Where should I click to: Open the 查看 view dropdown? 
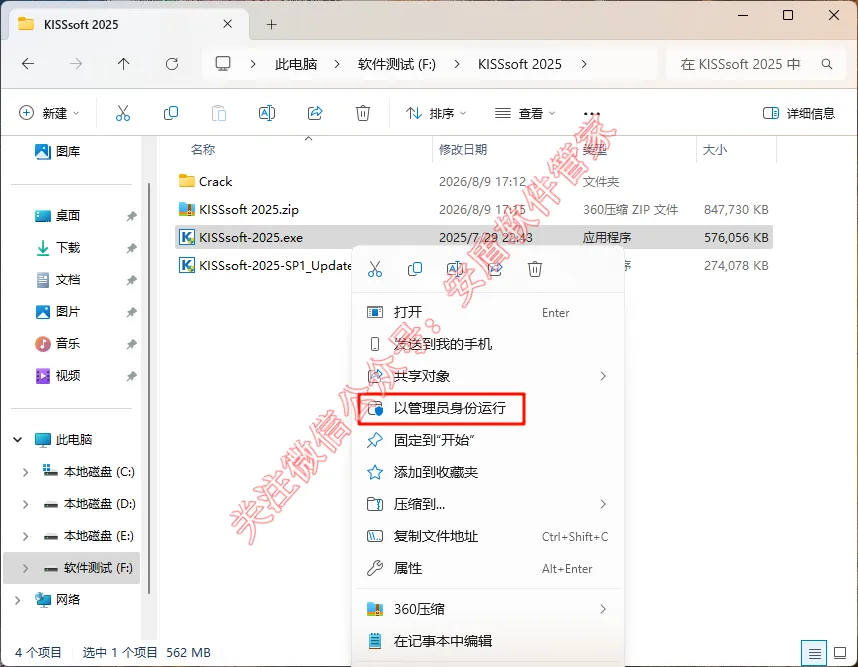click(525, 113)
